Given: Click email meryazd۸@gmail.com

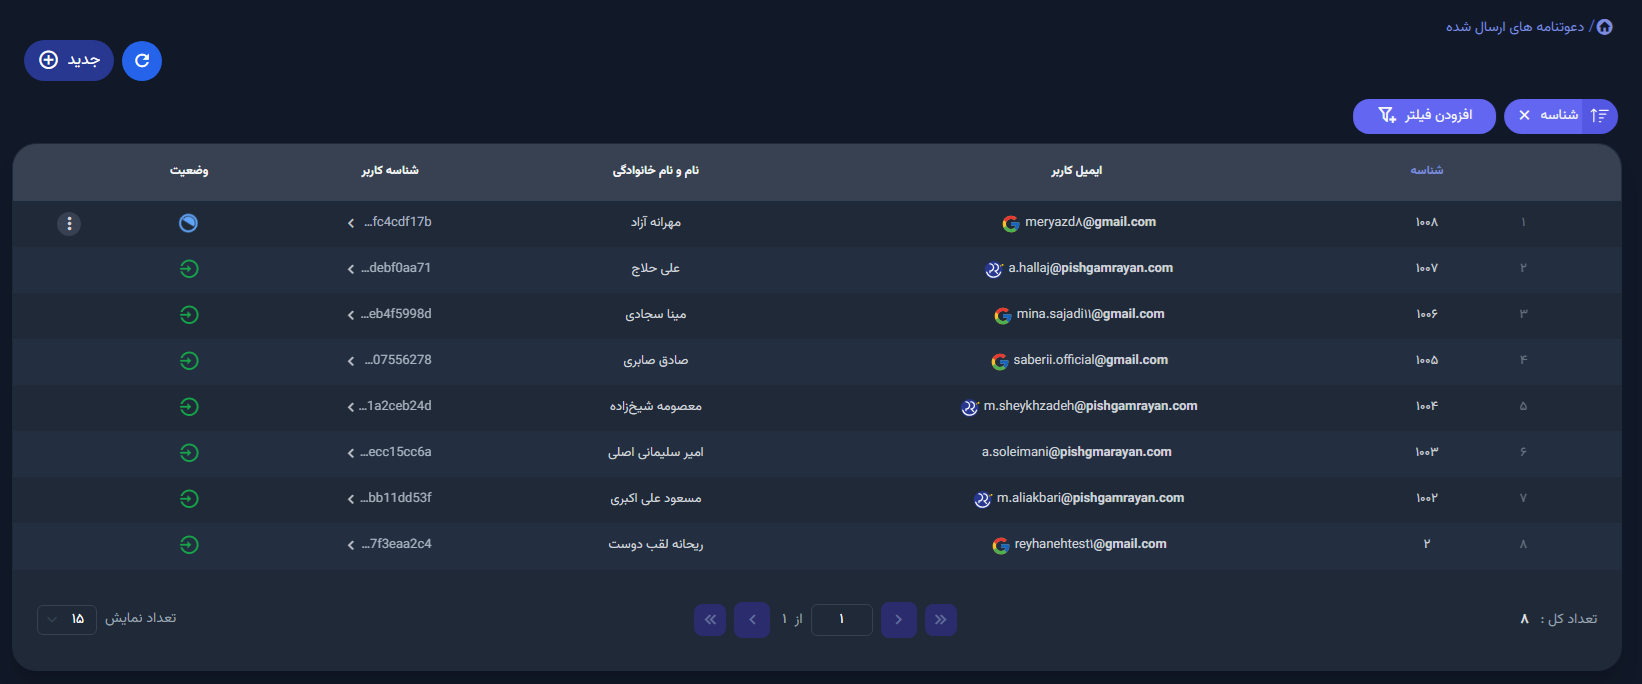Looking at the screenshot, I should (x=1090, y=222).
